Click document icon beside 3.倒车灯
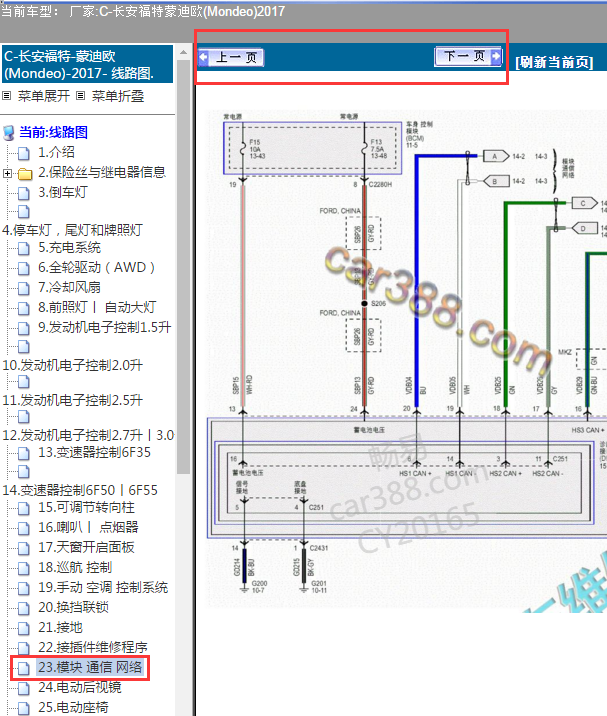The image size is (607, 716). 24,193
